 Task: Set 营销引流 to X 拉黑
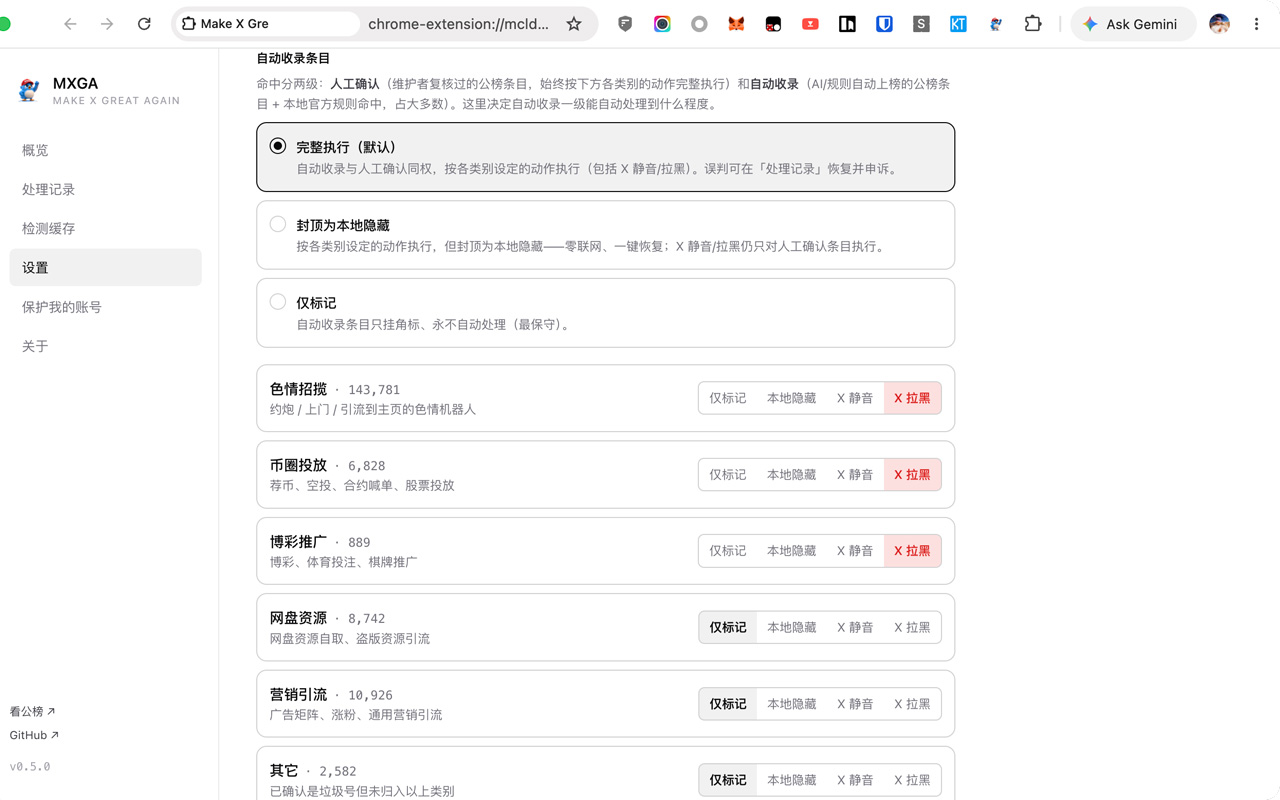[x=912, y=704]
